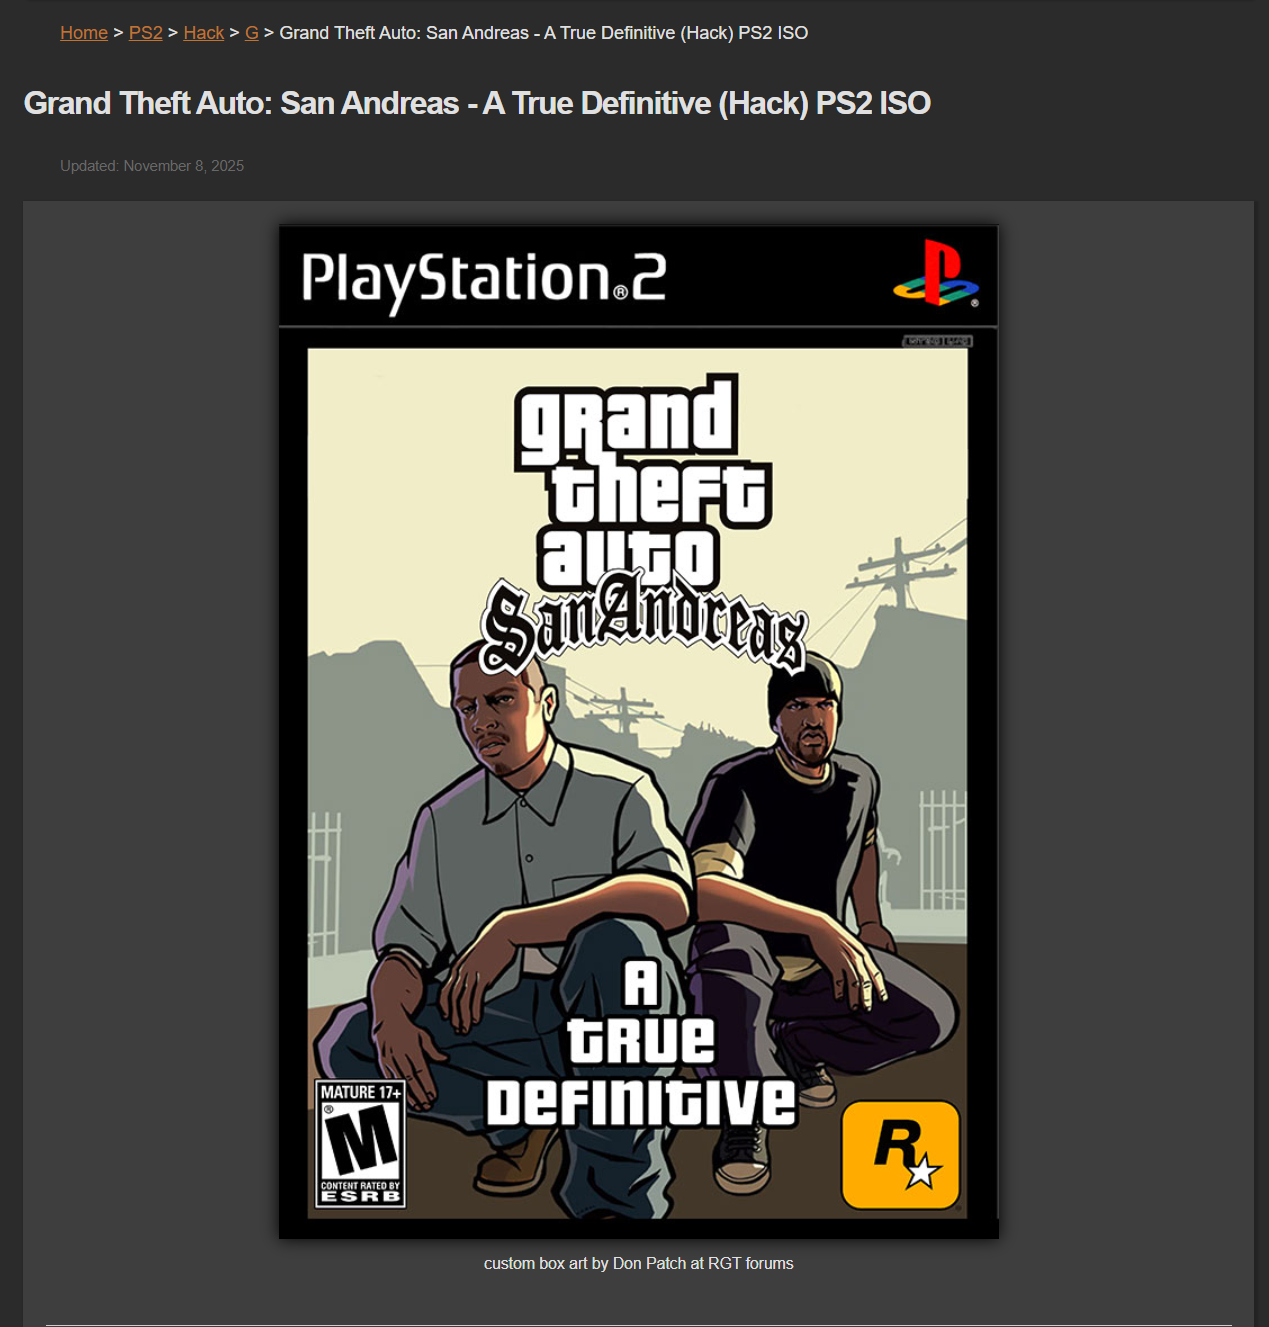Open the Home breadcrumb link
The width and height of the screenshot is (1269, 1327).
(x=84, y=33)
